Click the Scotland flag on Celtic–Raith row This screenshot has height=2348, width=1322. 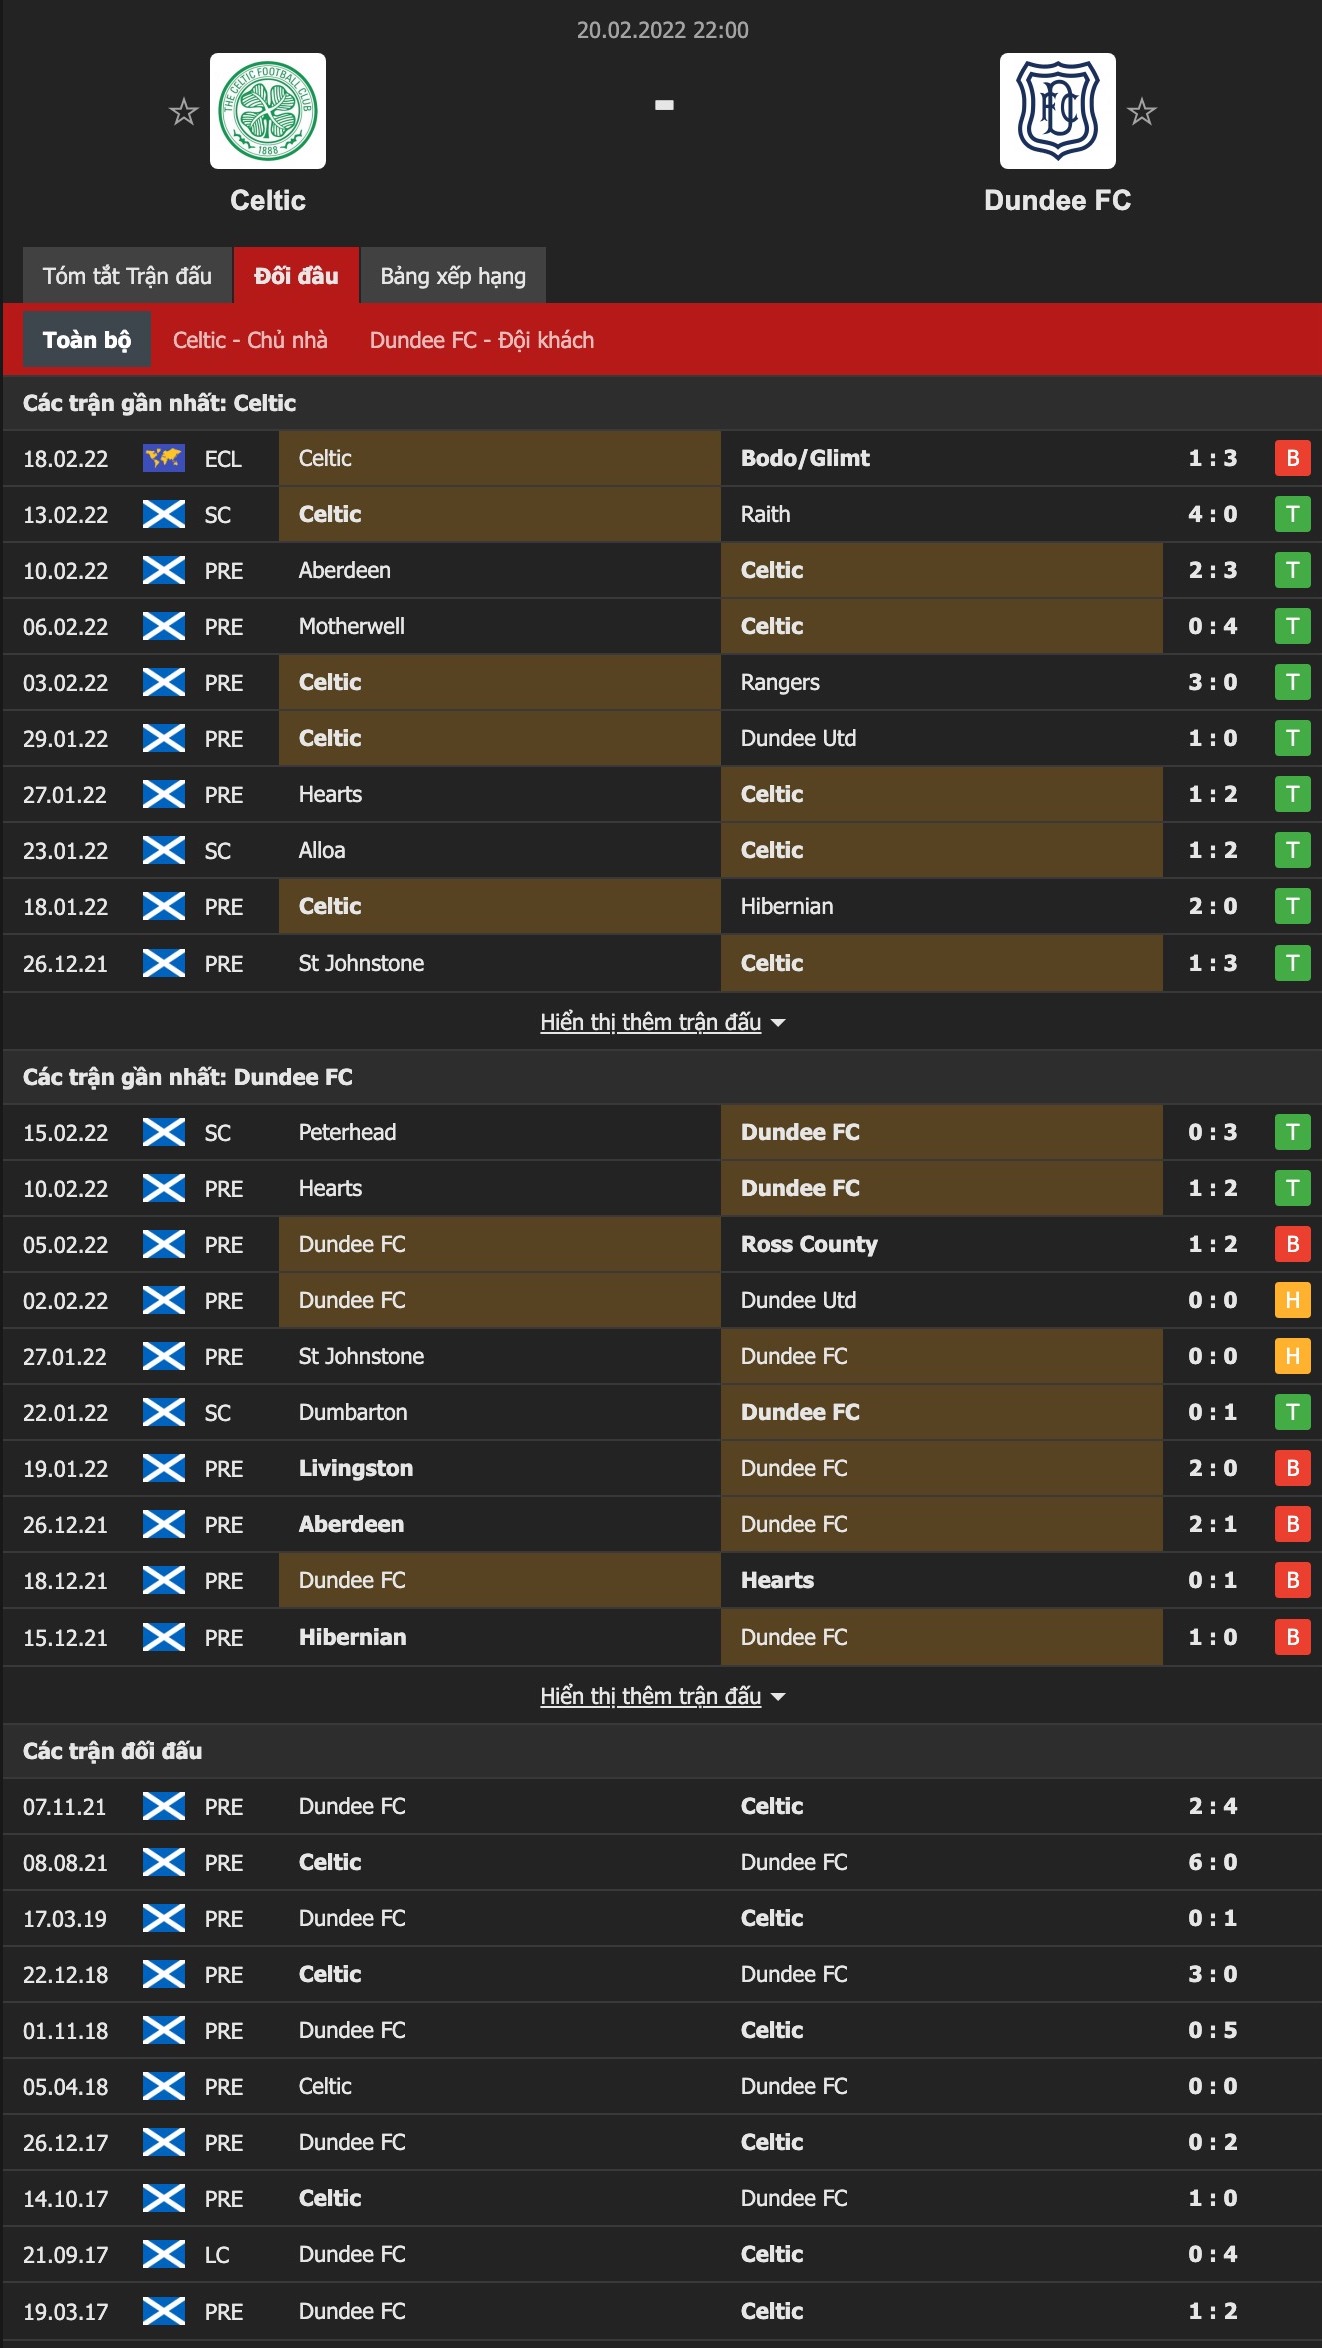[x=164, y=514]
